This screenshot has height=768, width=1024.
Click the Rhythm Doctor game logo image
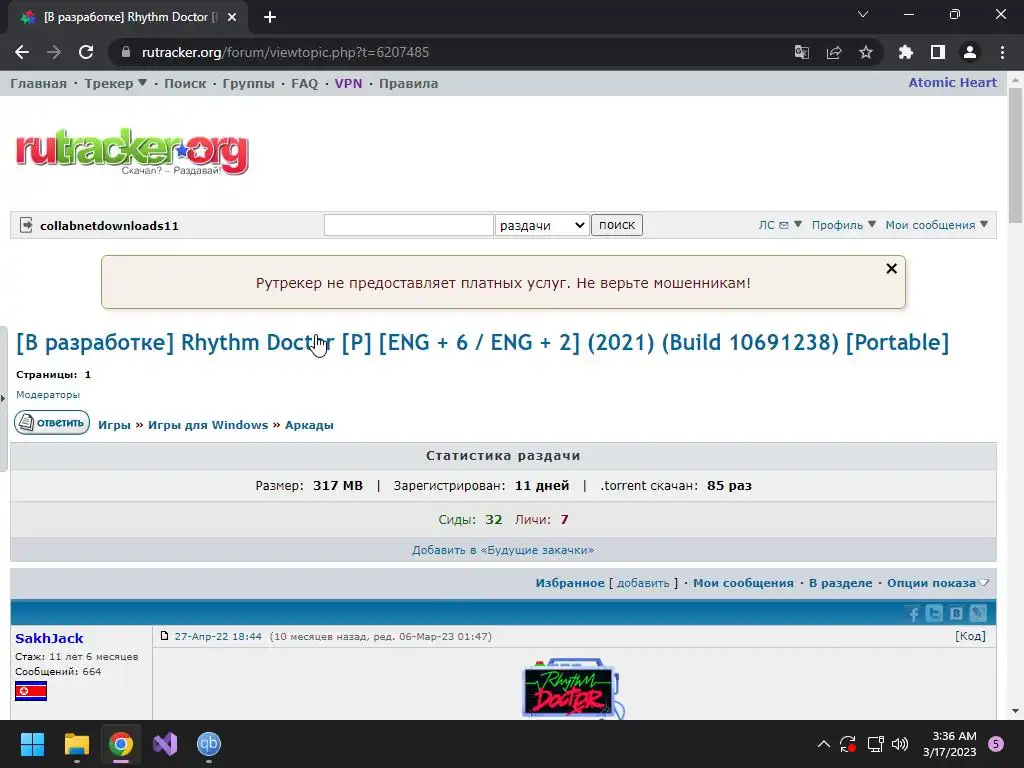tap(572, 688)
